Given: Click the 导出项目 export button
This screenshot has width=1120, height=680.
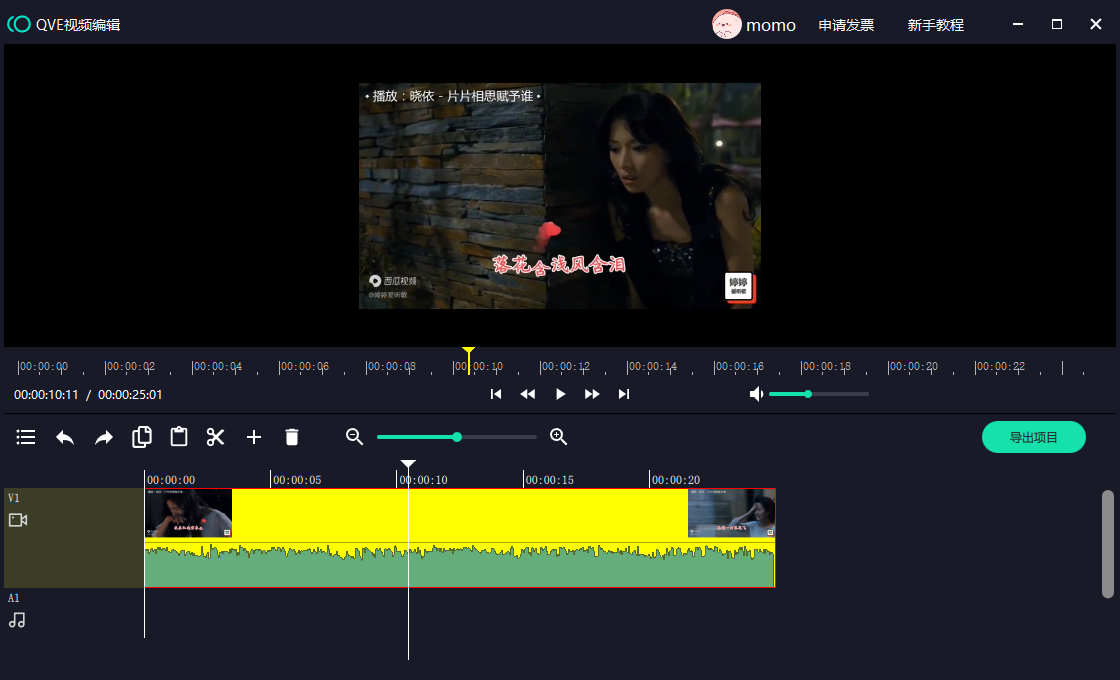Looking at the screenshot, I should tap(1033, 437).
